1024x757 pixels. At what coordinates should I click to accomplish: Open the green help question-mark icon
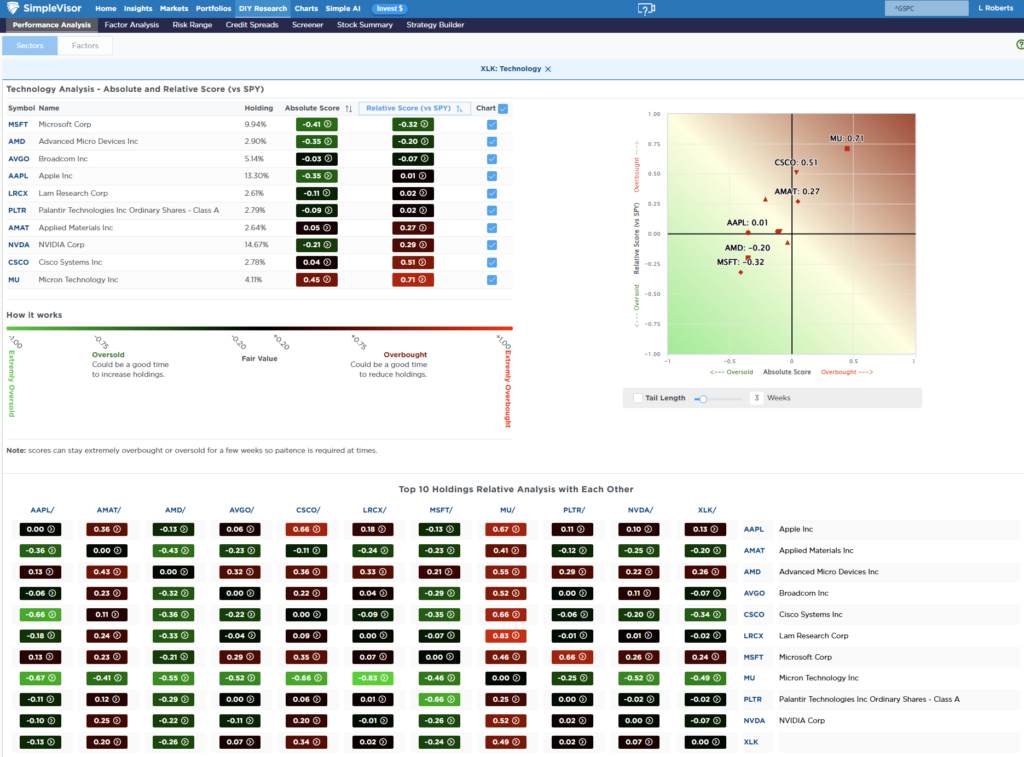pyautogui.click(x=1019, y=44)
